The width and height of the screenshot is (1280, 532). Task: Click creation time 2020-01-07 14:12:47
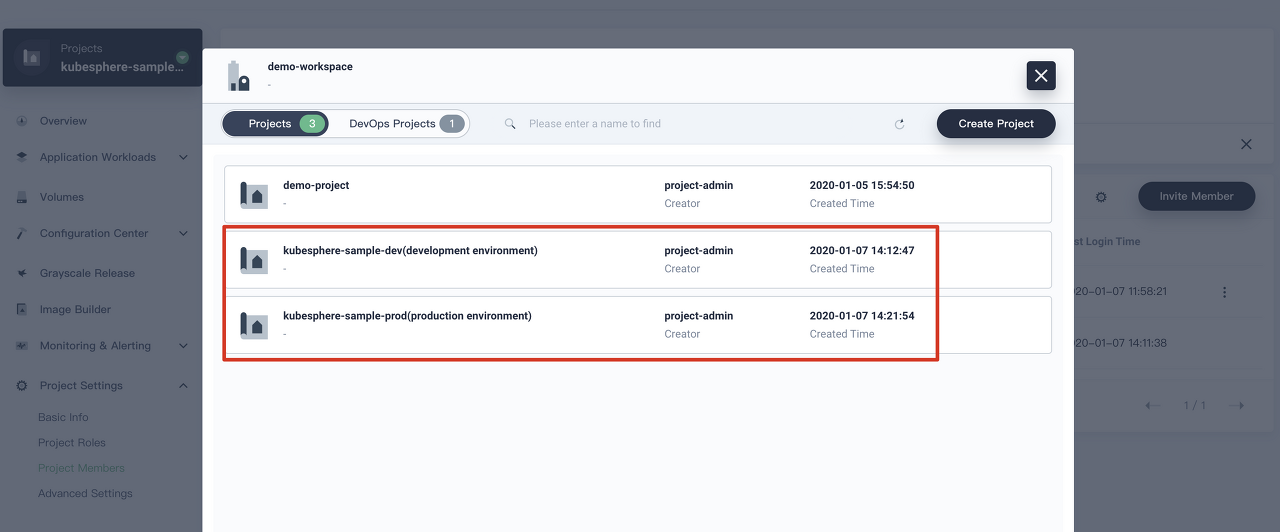(x=862, y=251)
